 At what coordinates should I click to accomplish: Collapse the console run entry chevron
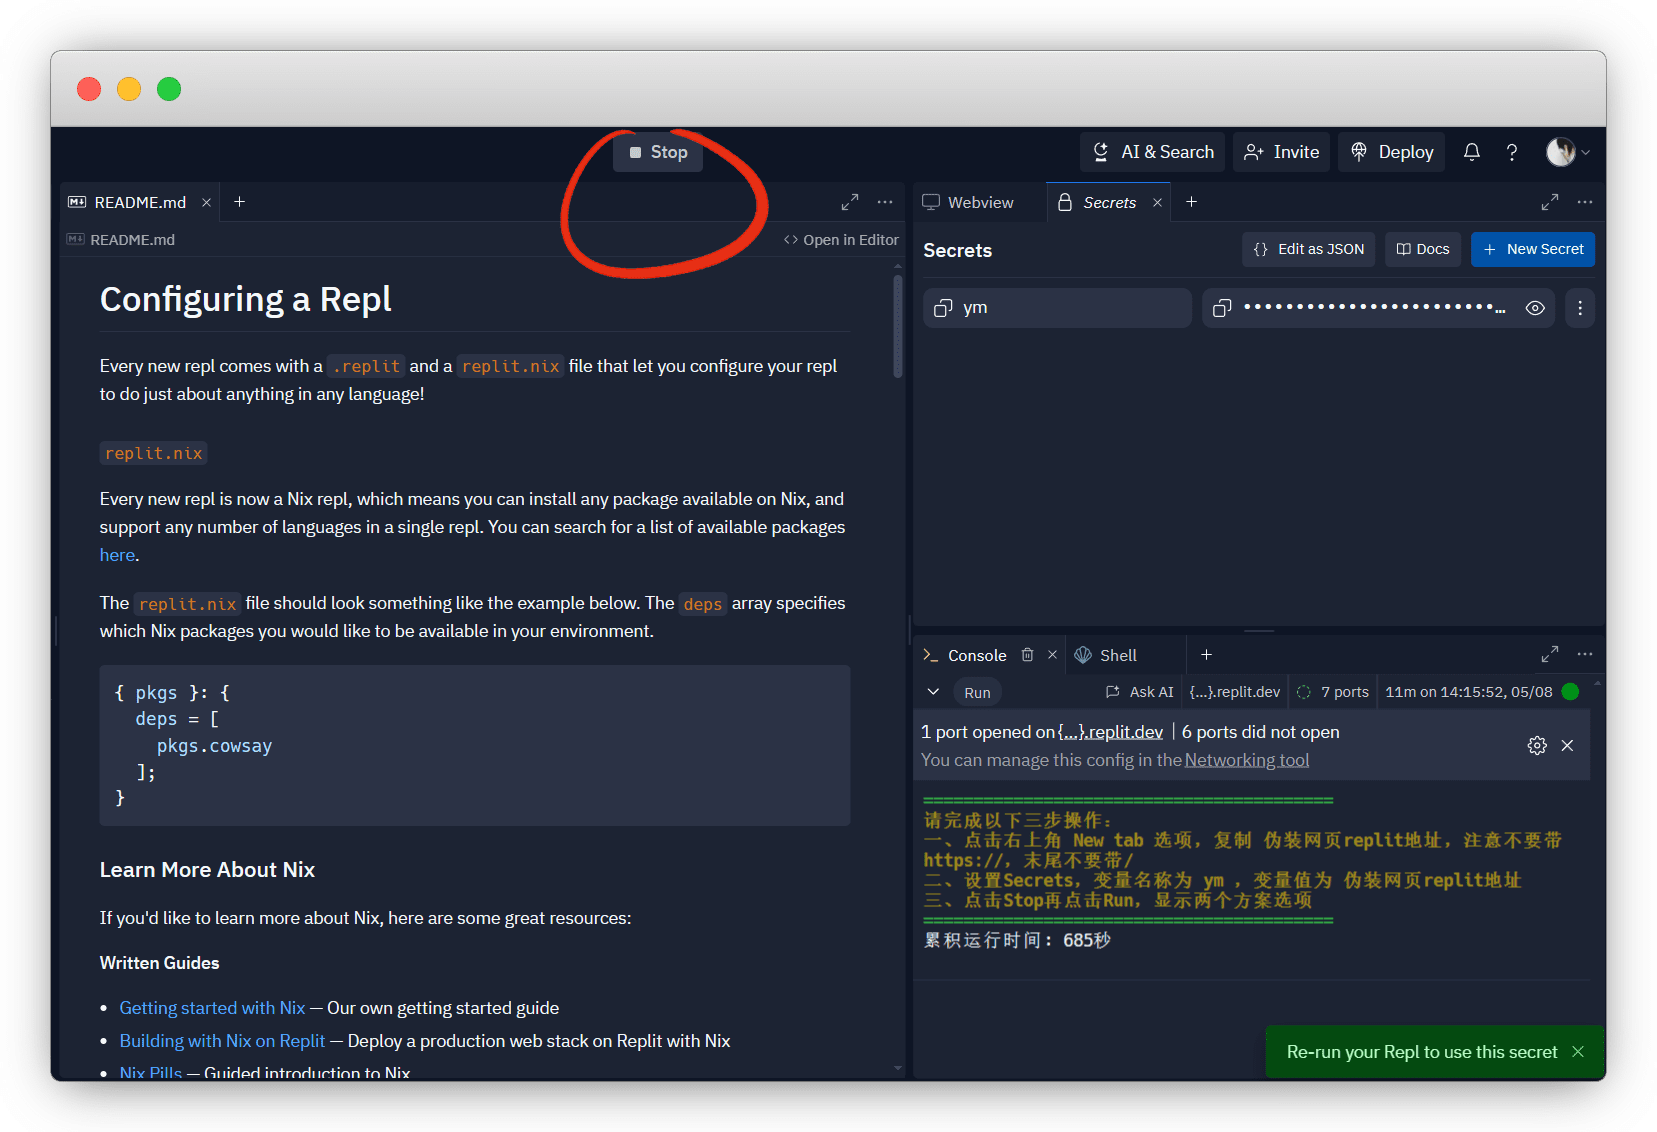tap(933, 692)
